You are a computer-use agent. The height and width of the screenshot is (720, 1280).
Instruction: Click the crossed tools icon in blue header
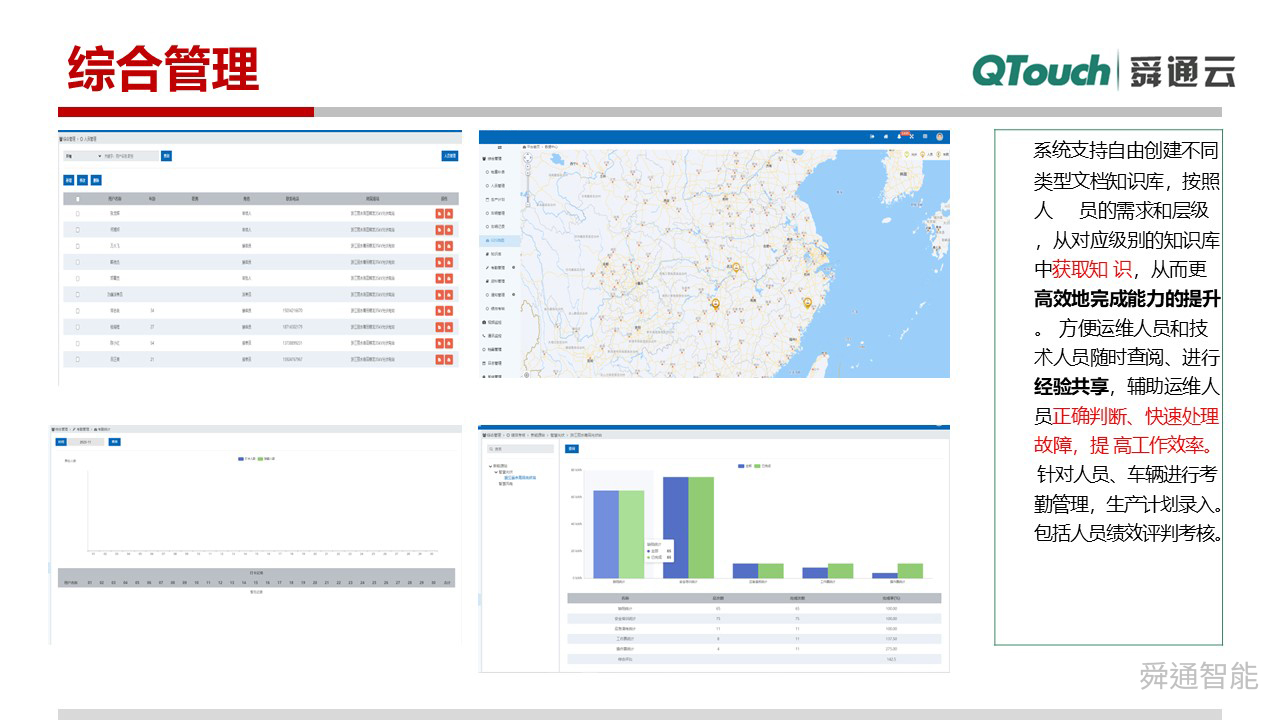(911, 136)
